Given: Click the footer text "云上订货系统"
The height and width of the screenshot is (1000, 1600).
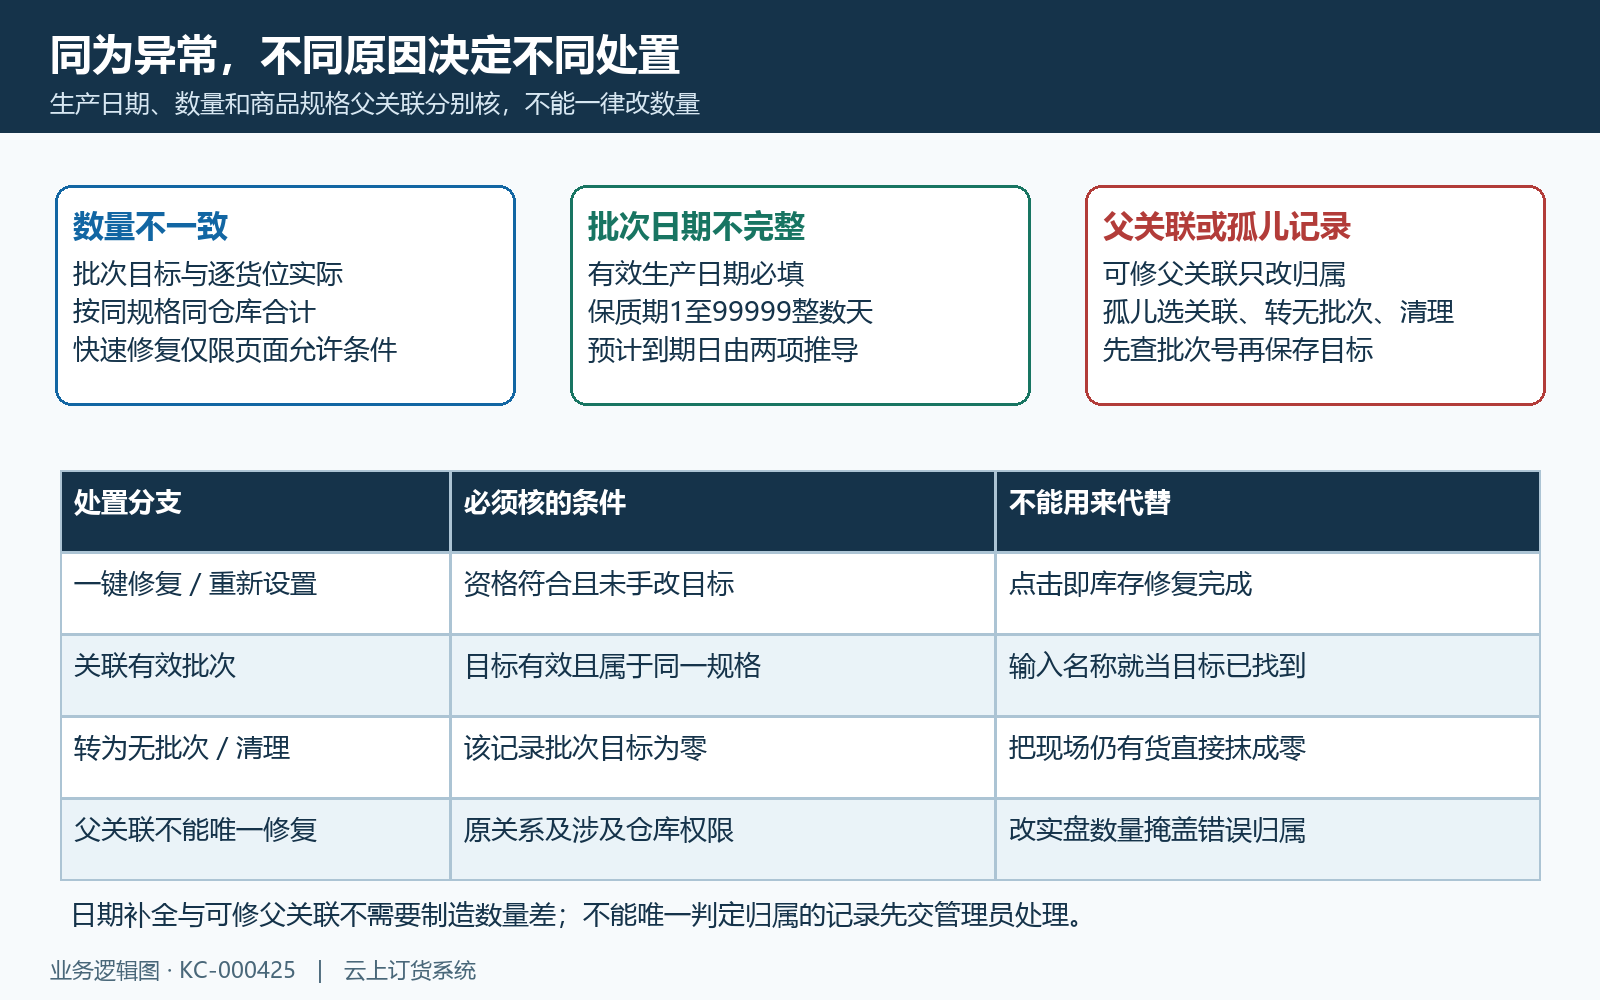Looking at the screenshot, I should pyautogui.click(x=410, y=970).
